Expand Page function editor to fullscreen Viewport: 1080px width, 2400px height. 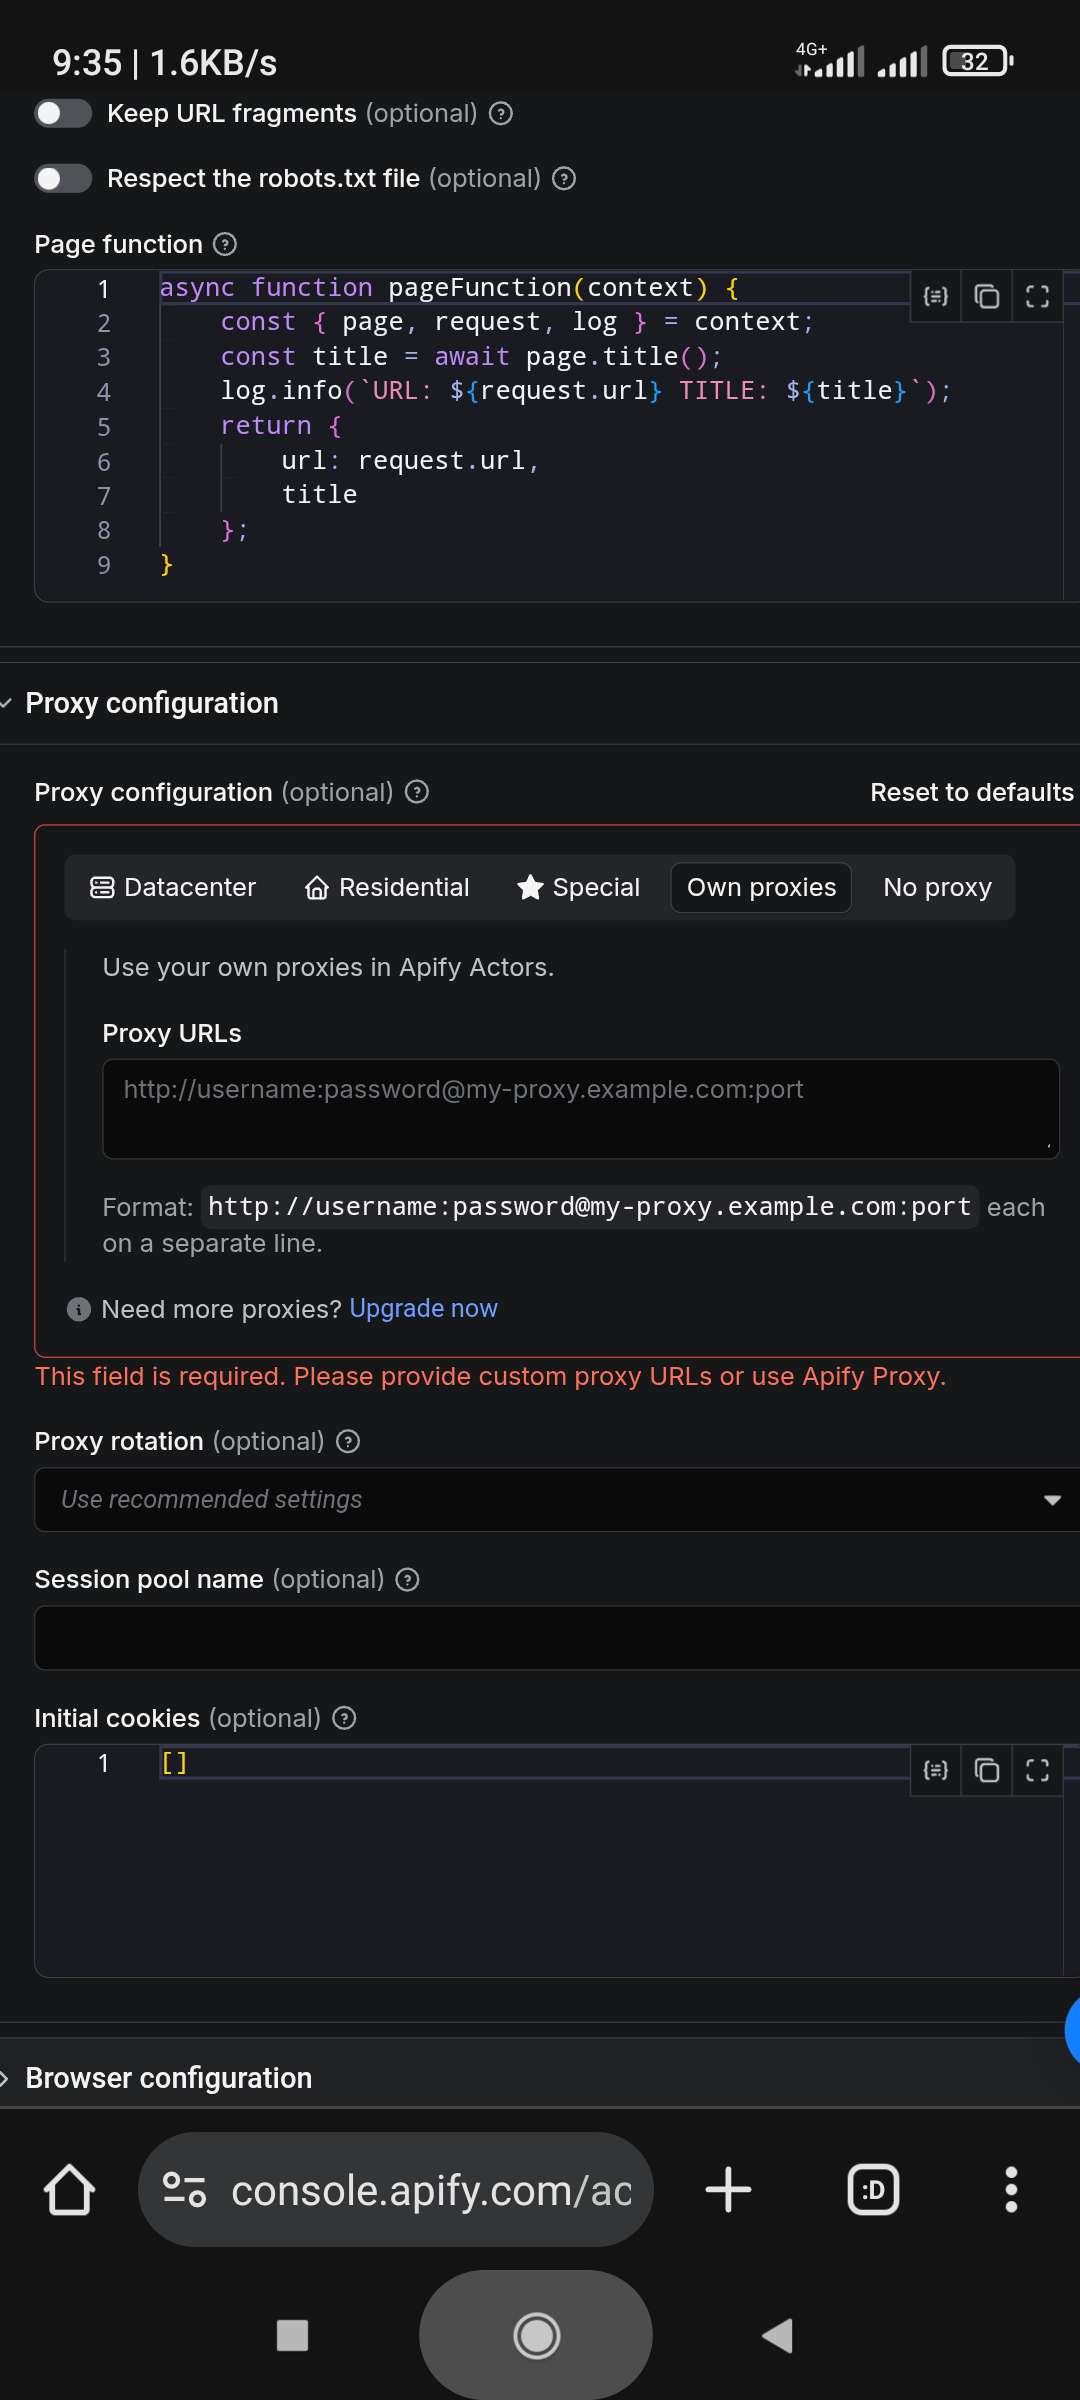pyautogui.click(x=1037, y=296)
